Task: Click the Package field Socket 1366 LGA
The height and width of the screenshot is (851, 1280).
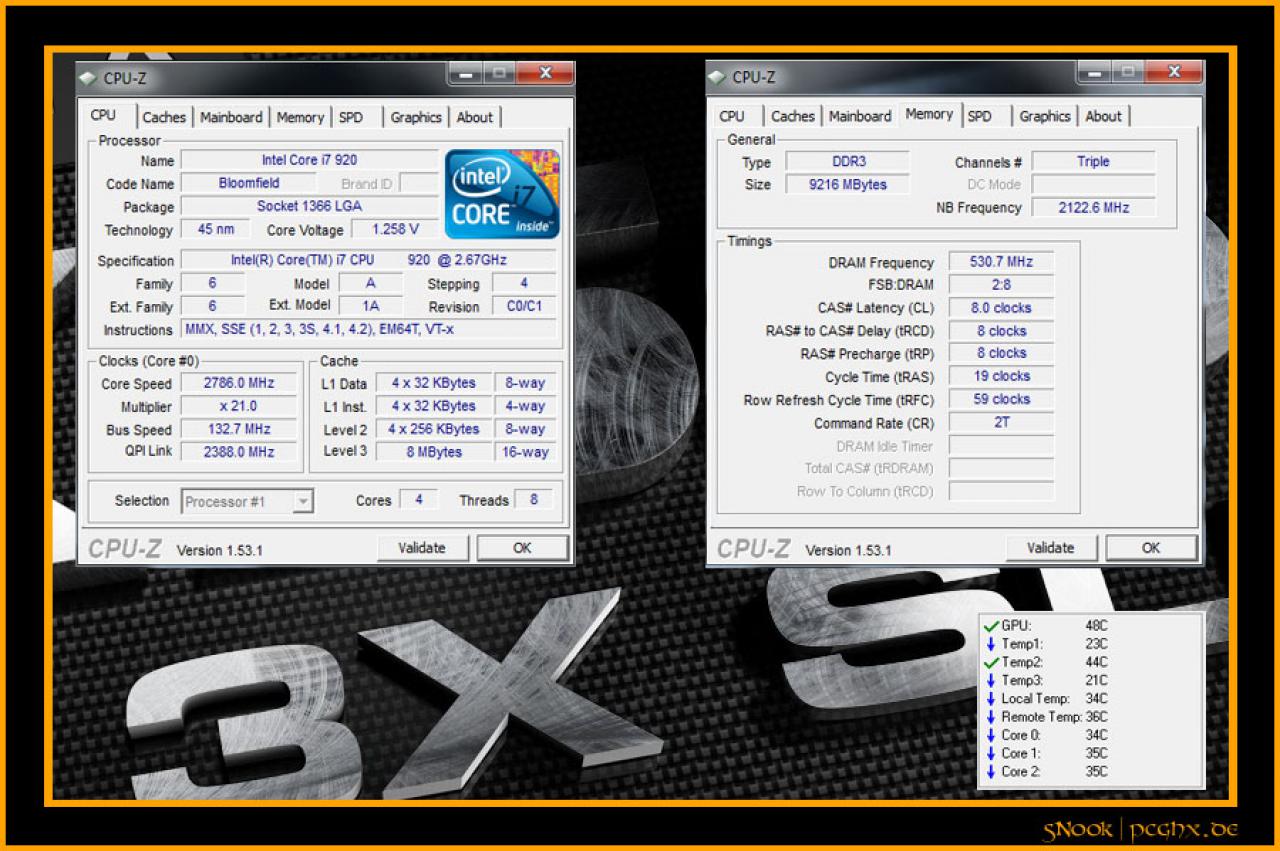Action: (x=309, y=206)
